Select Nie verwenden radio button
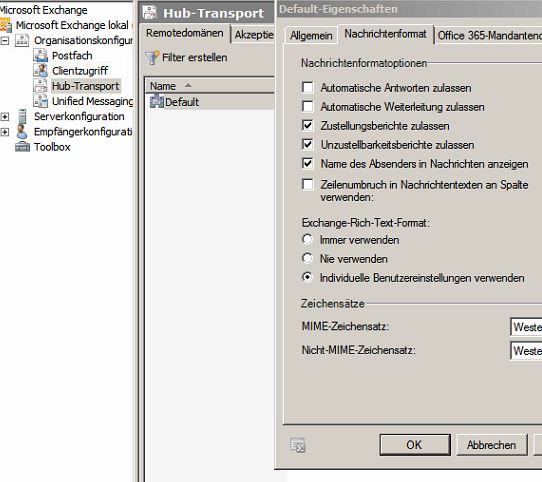The image size is (542, 482). coord(307,258)
